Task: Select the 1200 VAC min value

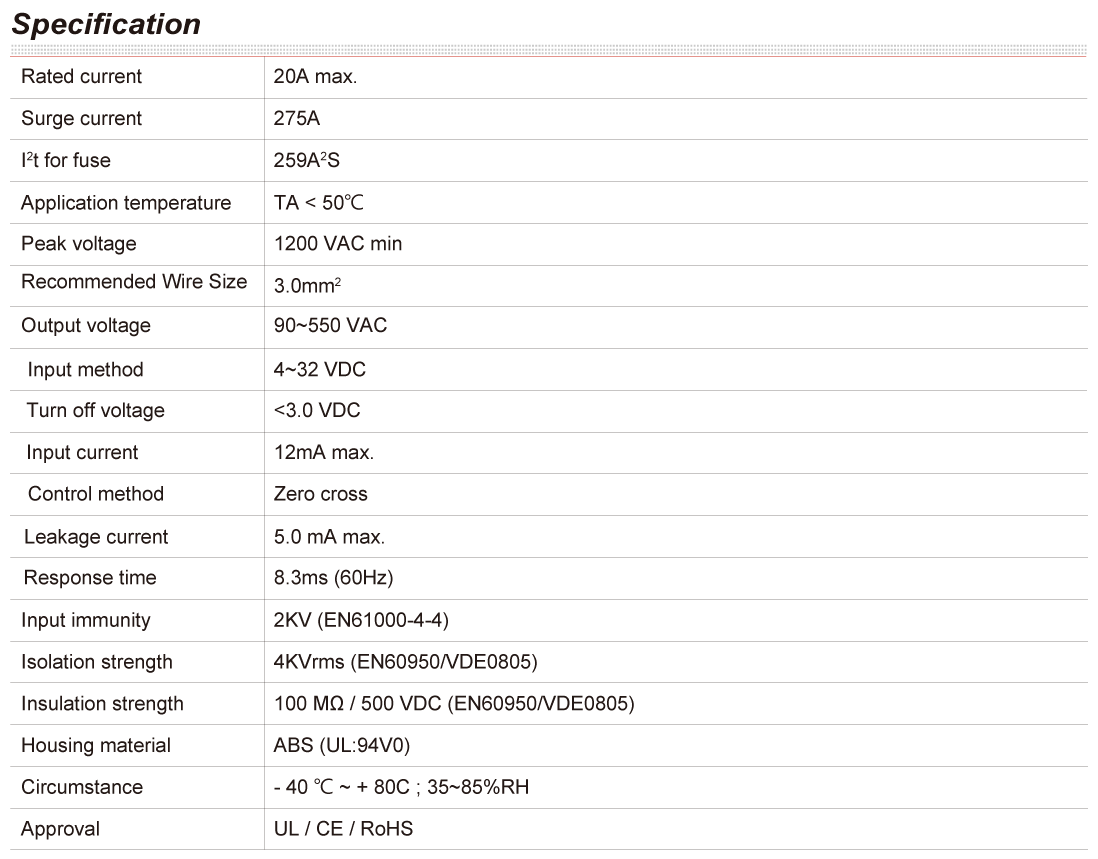Action: click(x=338, y=244)
